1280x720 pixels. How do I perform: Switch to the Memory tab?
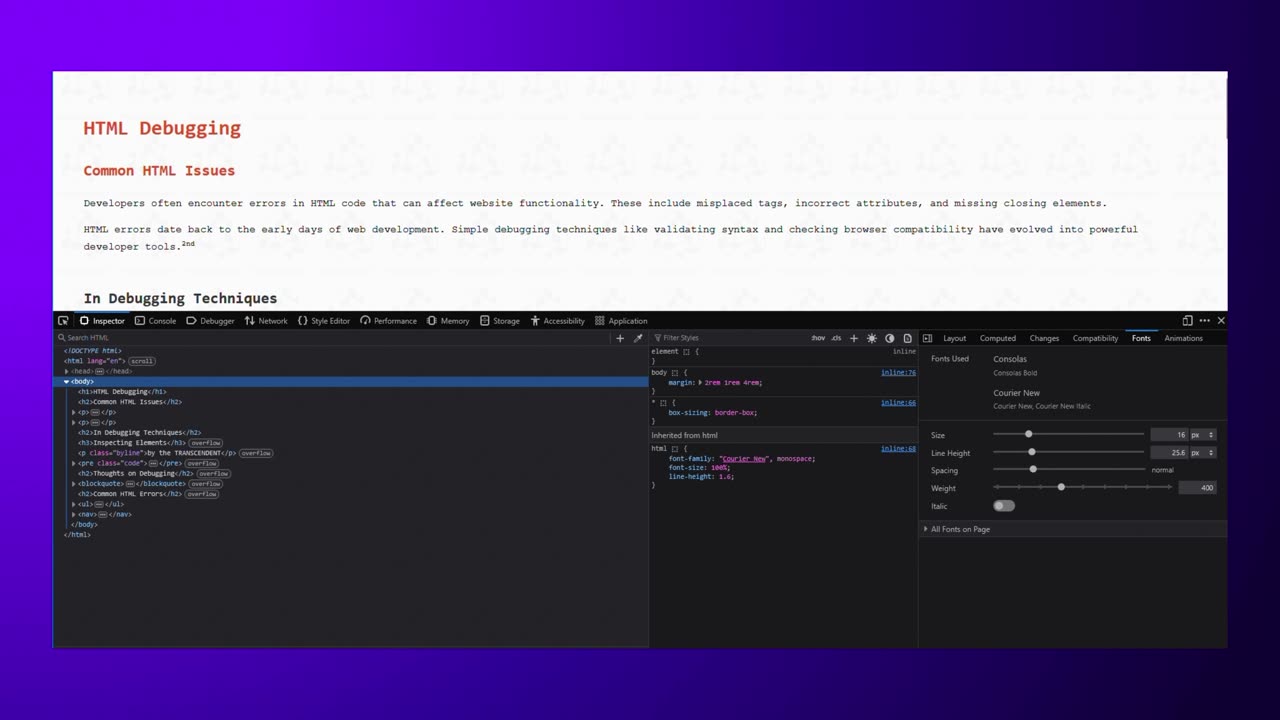click(x=448, y=321)
